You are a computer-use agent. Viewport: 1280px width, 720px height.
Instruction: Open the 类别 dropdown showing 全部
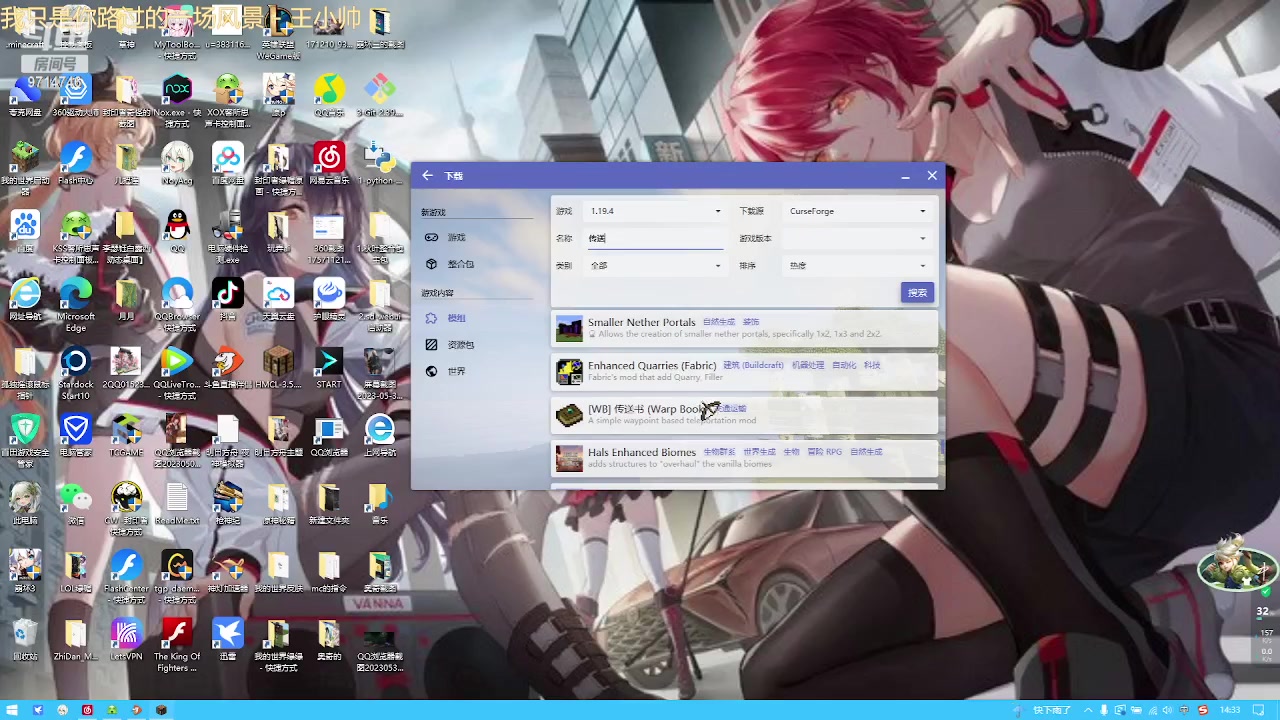tap(655, 266)
